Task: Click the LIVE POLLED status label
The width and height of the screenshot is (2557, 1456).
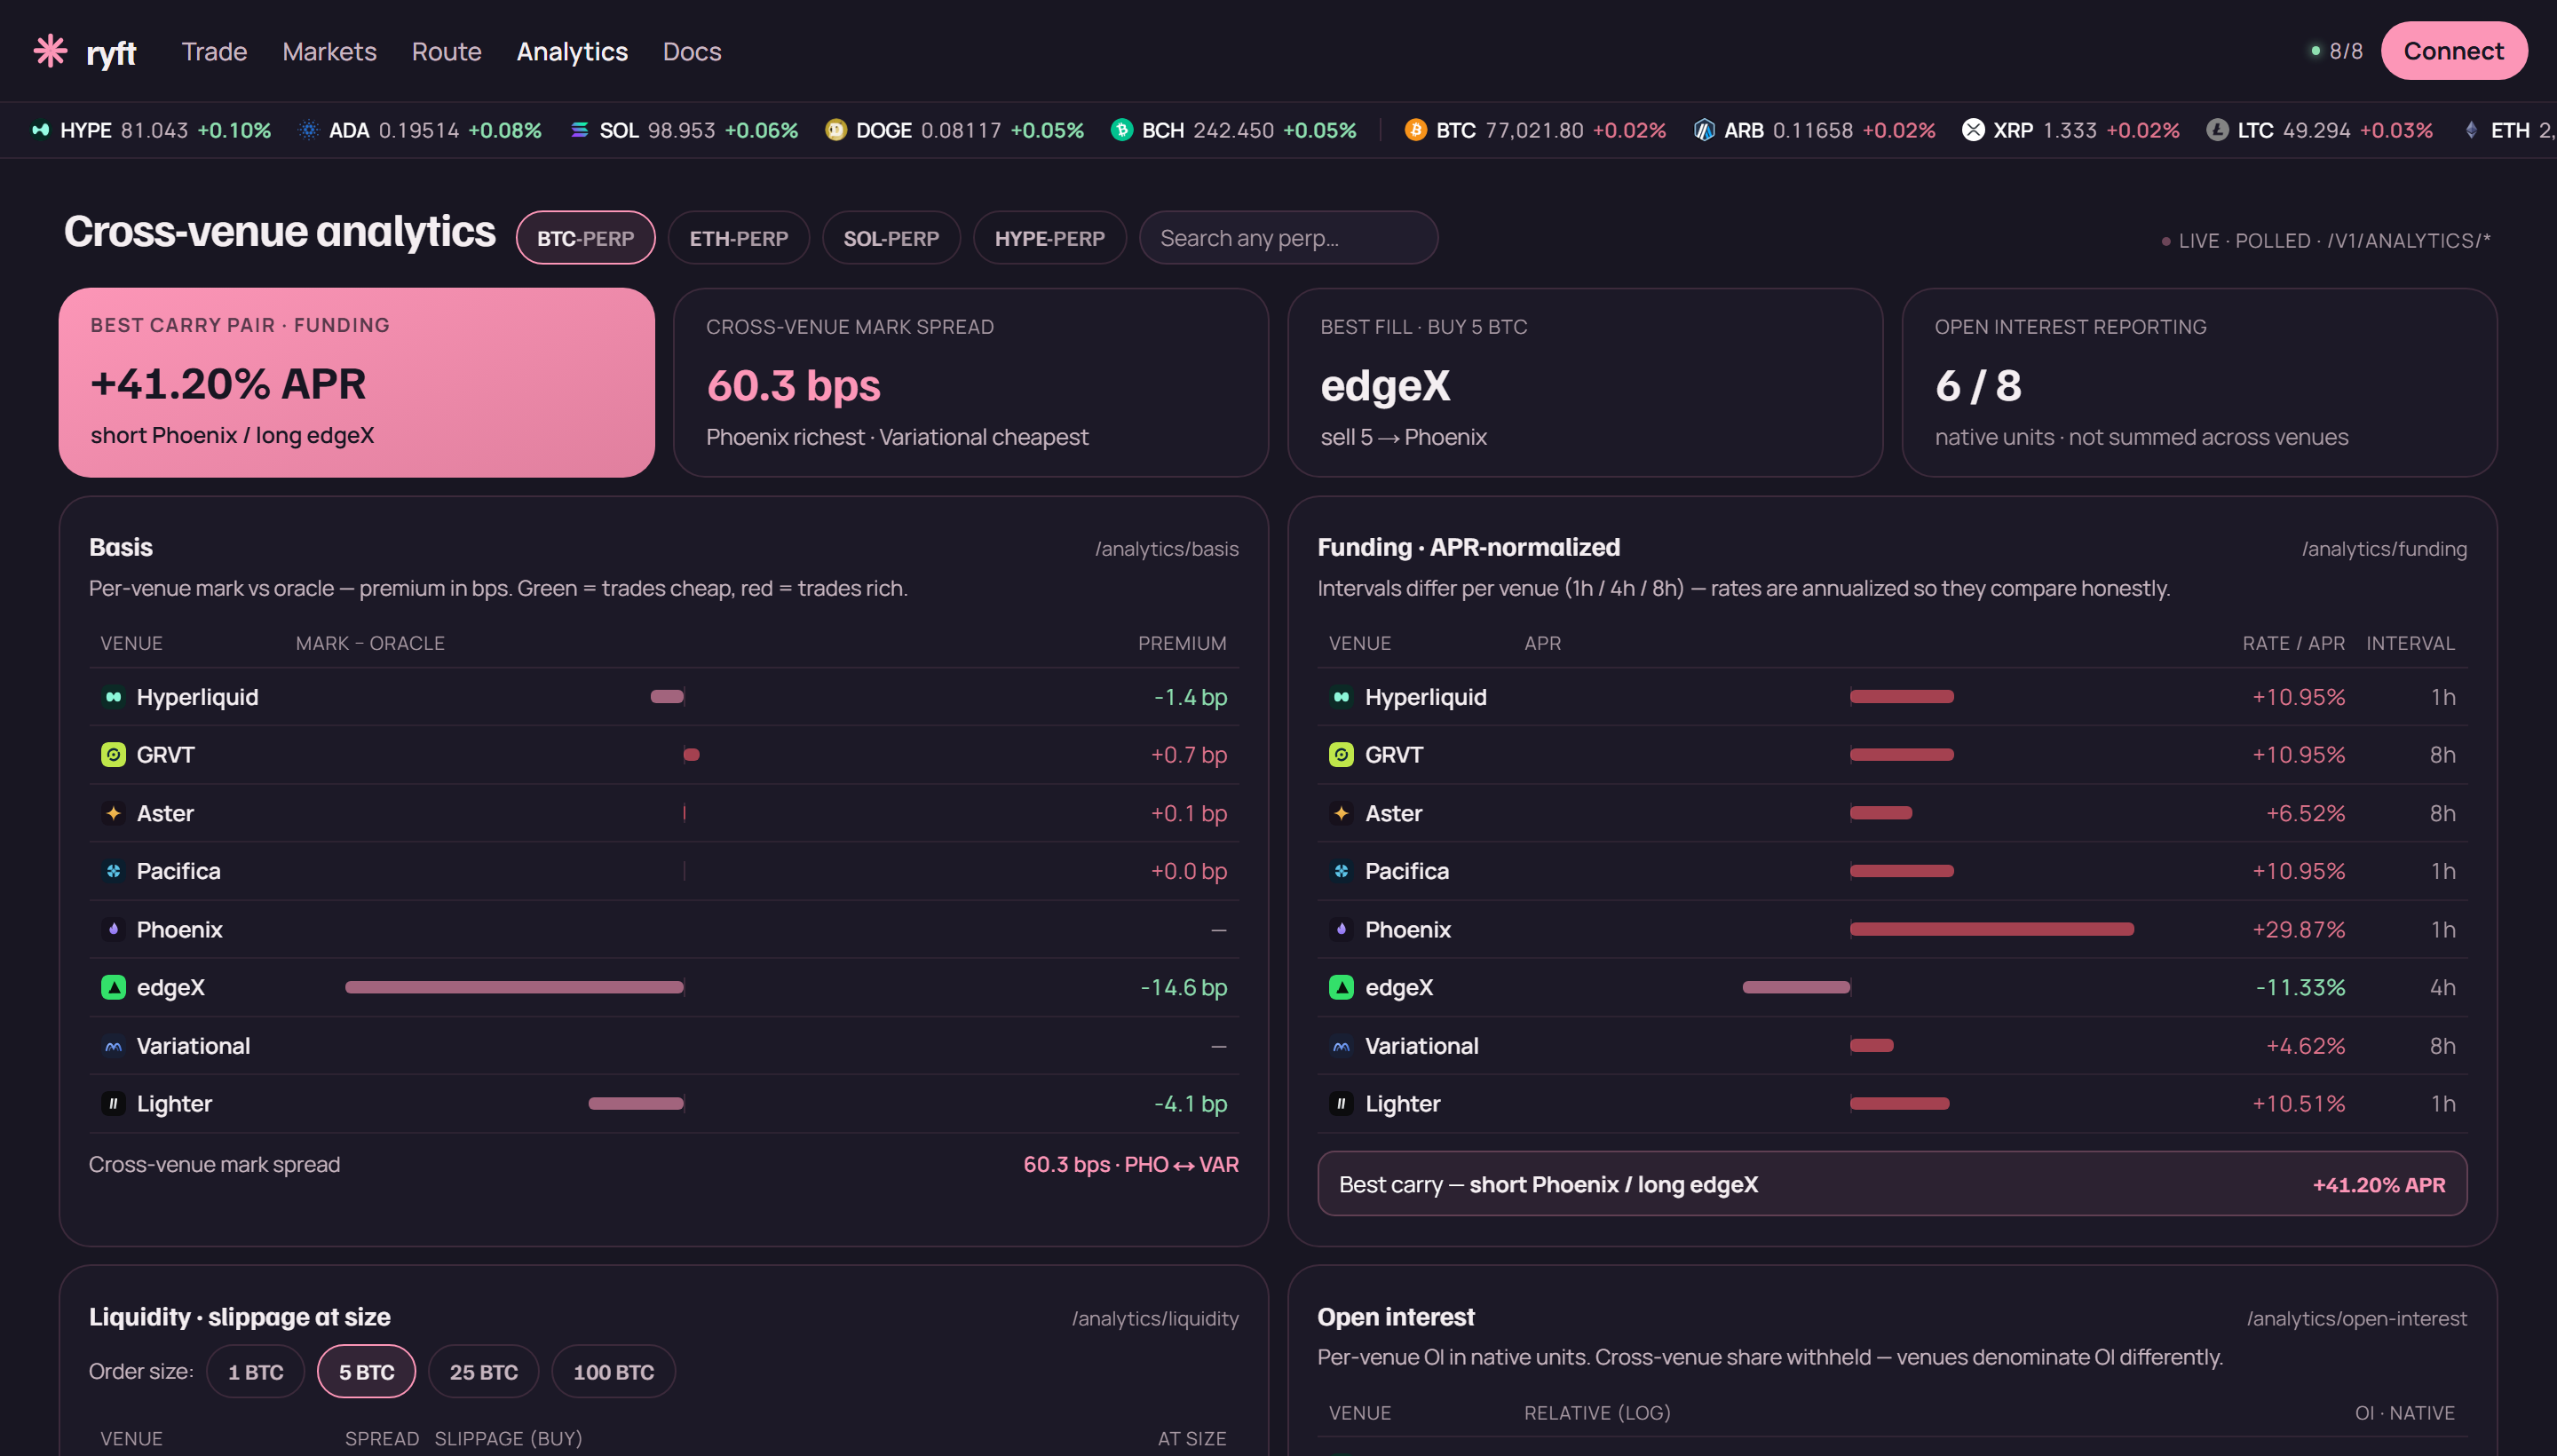Action: pyautogui.click(x=2326, y=241)
